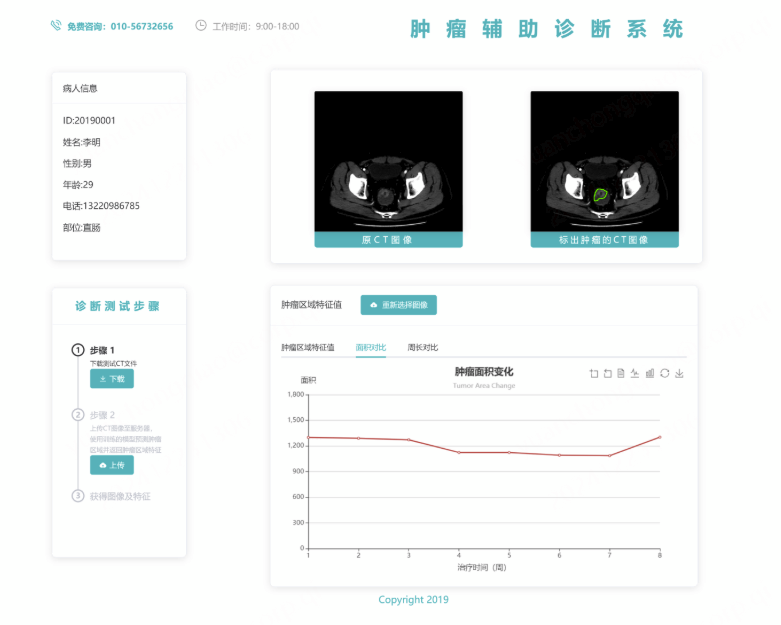Click the week 4 data point on chart
The width and height of the screenshot is (781, 625).
coord(459,452)
